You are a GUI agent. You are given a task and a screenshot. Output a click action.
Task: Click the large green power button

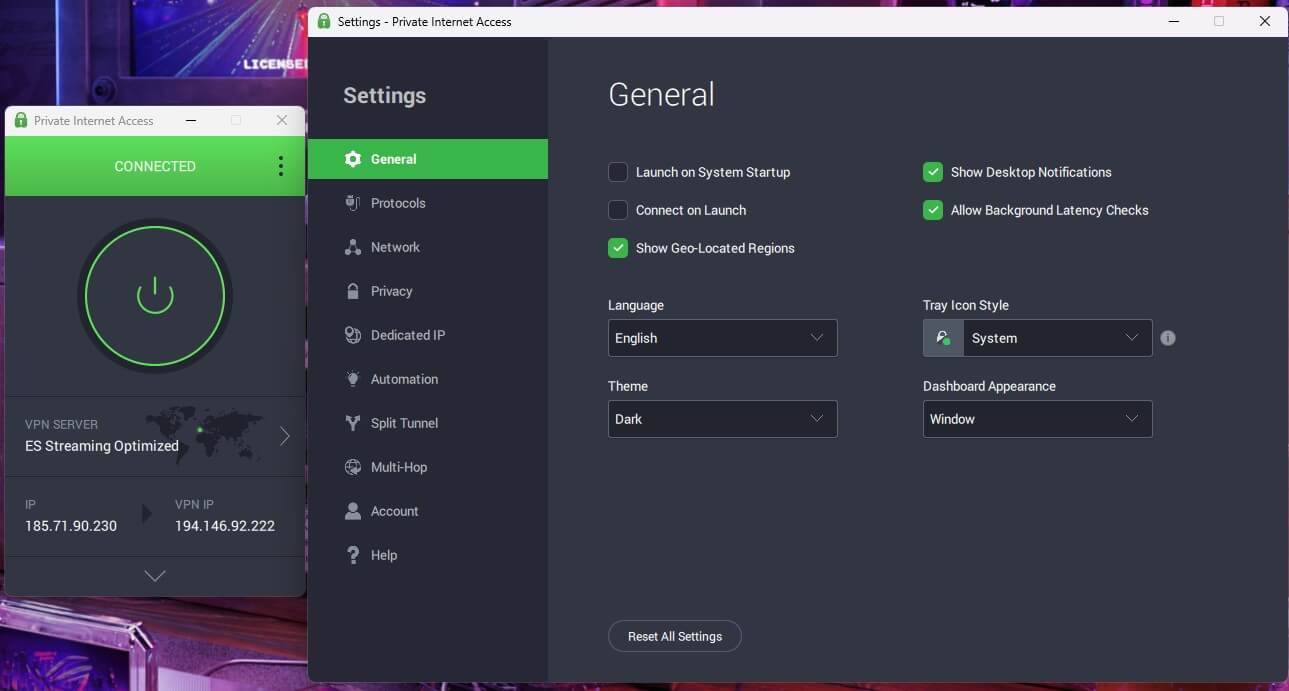155,295
